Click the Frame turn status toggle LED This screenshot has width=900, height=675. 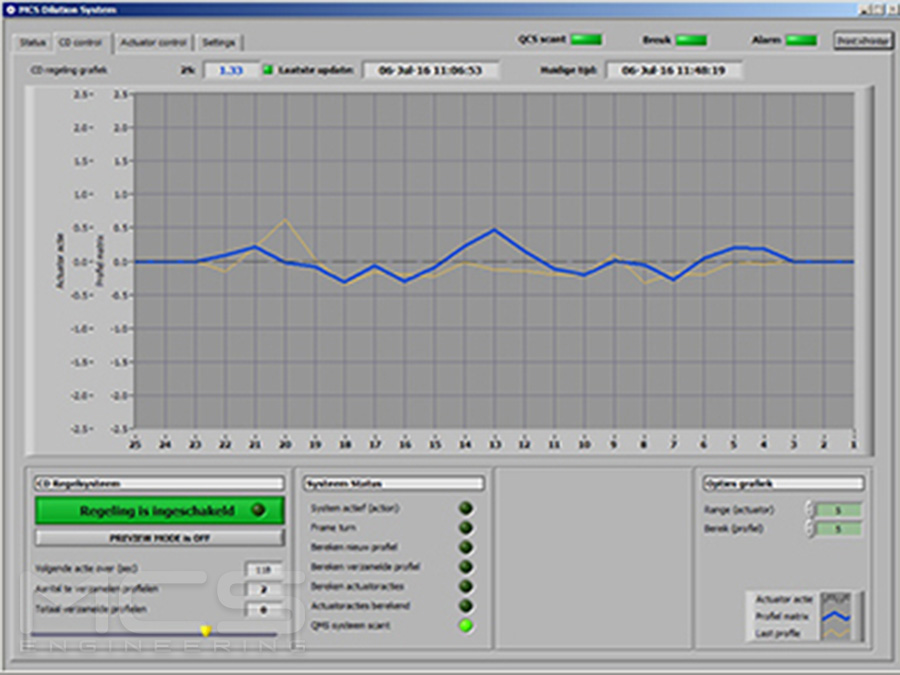[465, 527]
